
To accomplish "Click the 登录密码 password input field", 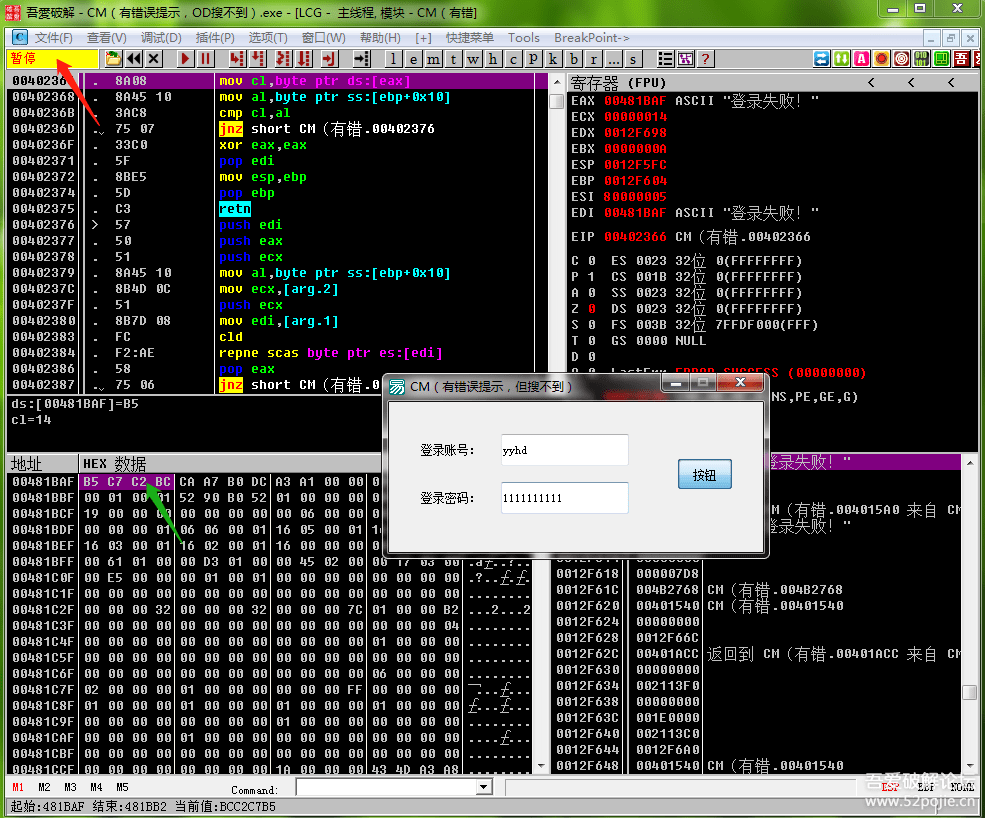I will pyautogui.click(x=564, y=497).
